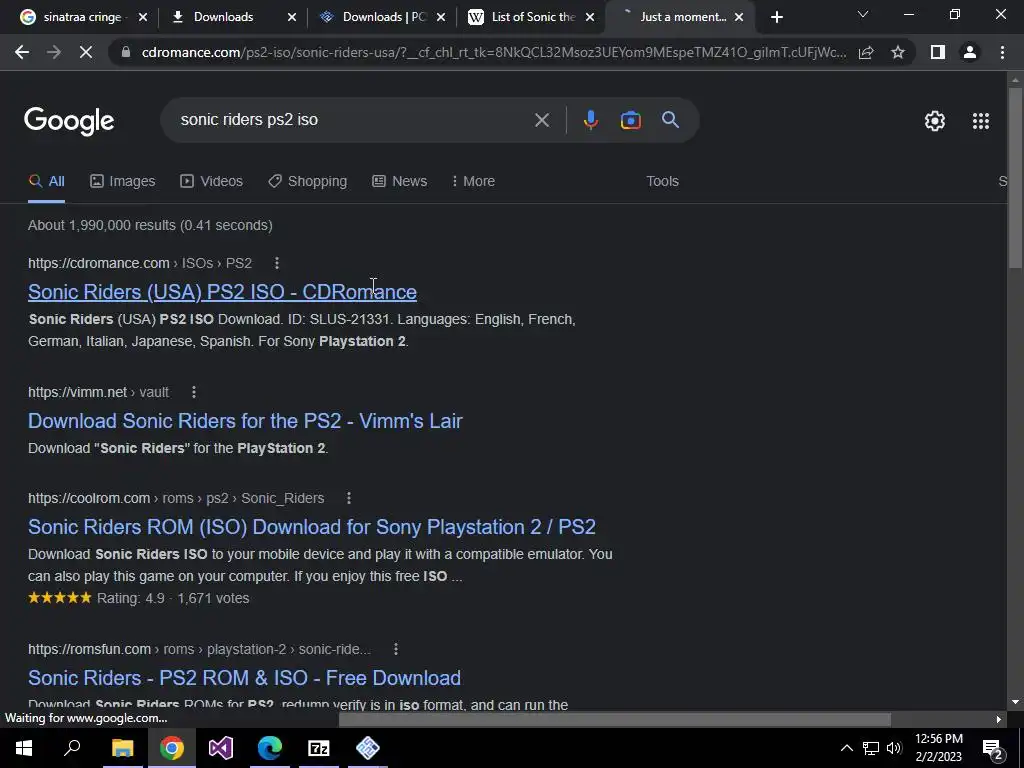Open Windows taskbar search
Viewport: 1024px width, 768px height.
[x=72, y=748]
